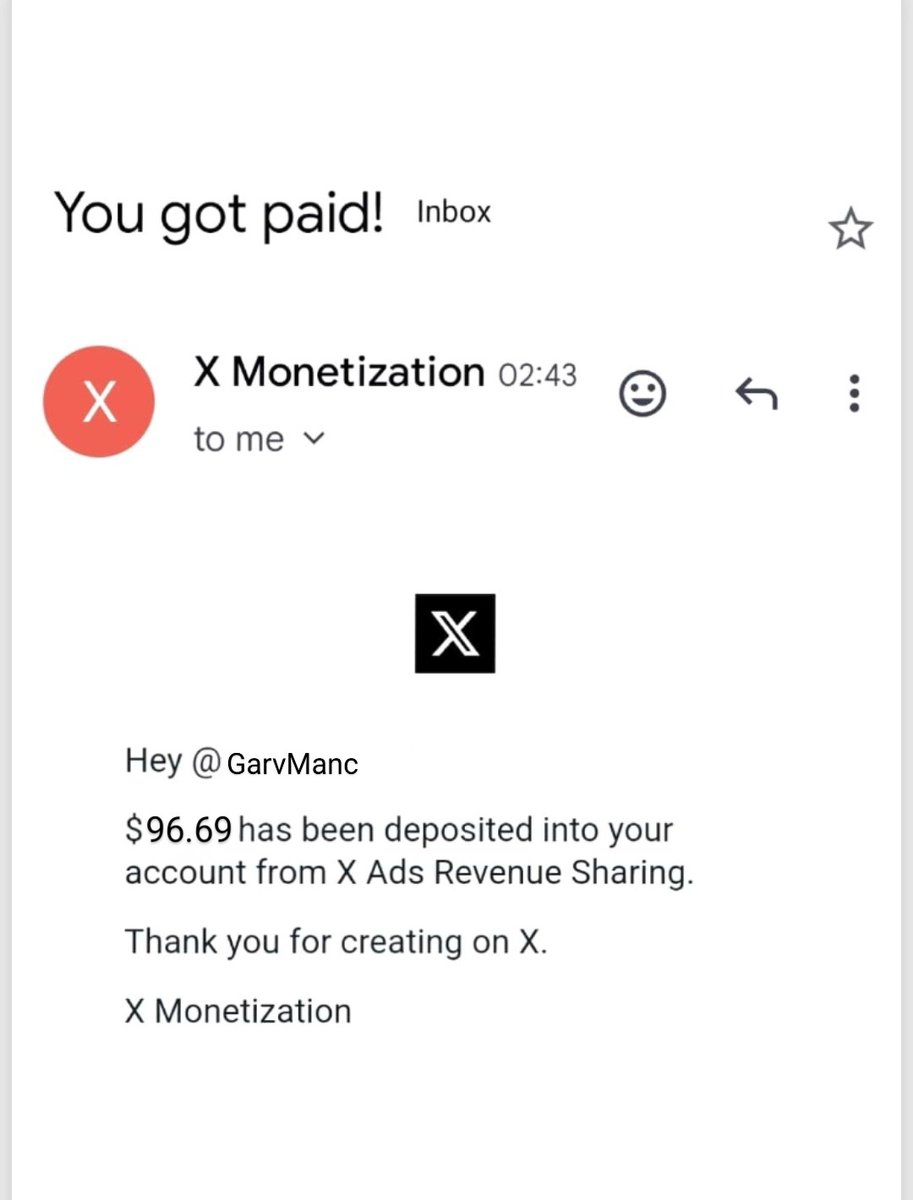Click the GarvManc handle in greeting
The width and height of the screenshot is (913, 1200).
(x=292, y=765)
